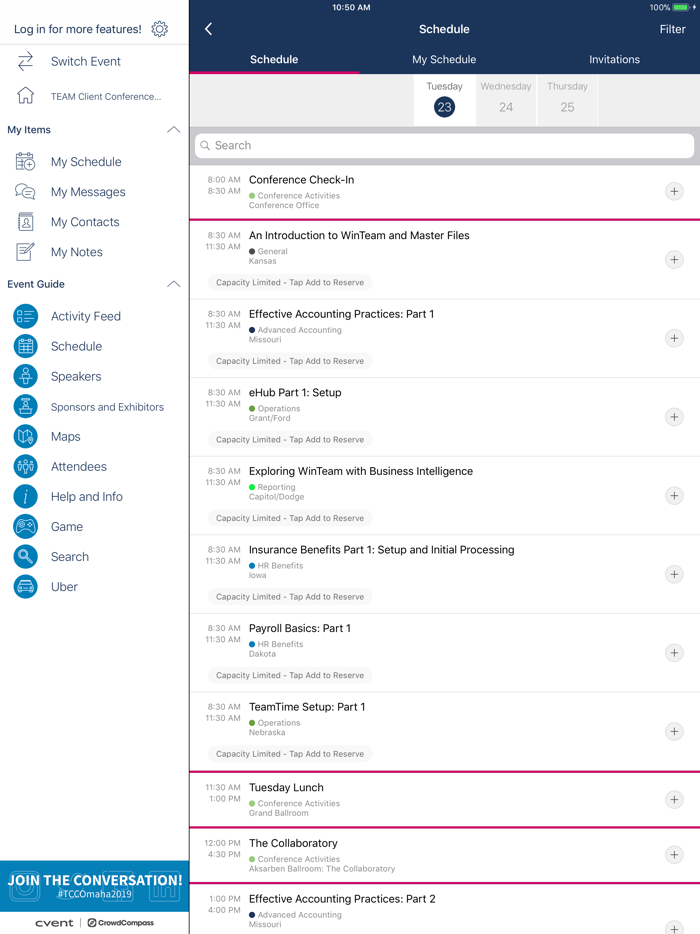This screenshot has height=934, width=700.
Task: Tap the Maps icon
Action: point(26,437)
